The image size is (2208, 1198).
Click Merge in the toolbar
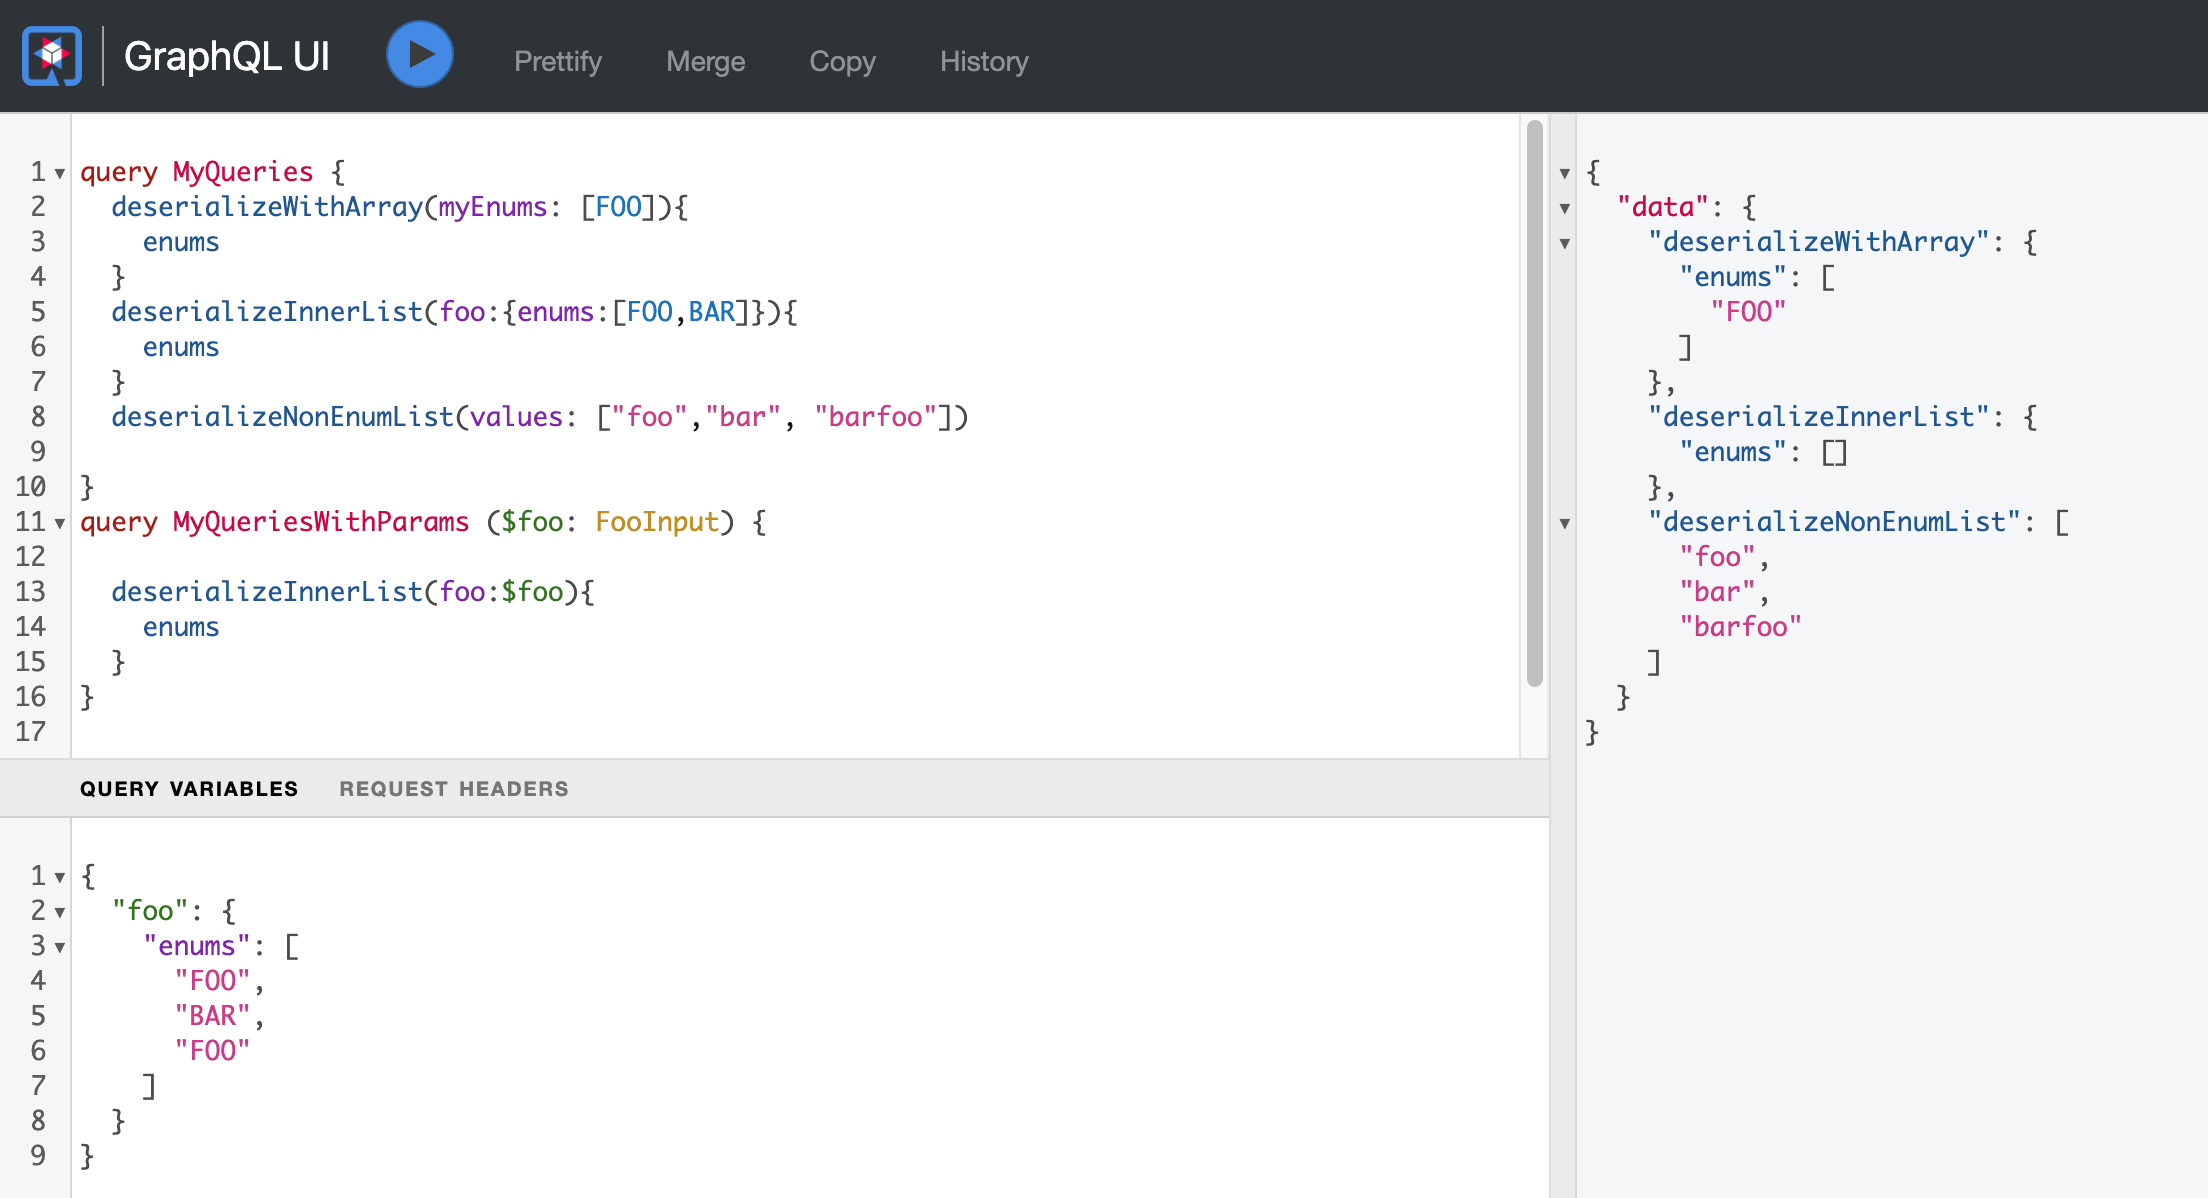706,61
